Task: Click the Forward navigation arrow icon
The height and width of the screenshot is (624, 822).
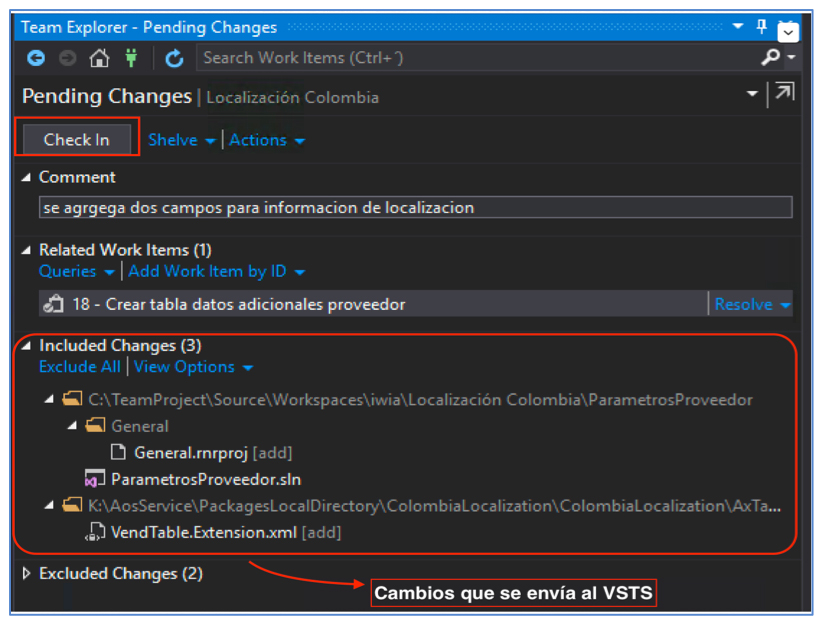Action: 67,58
